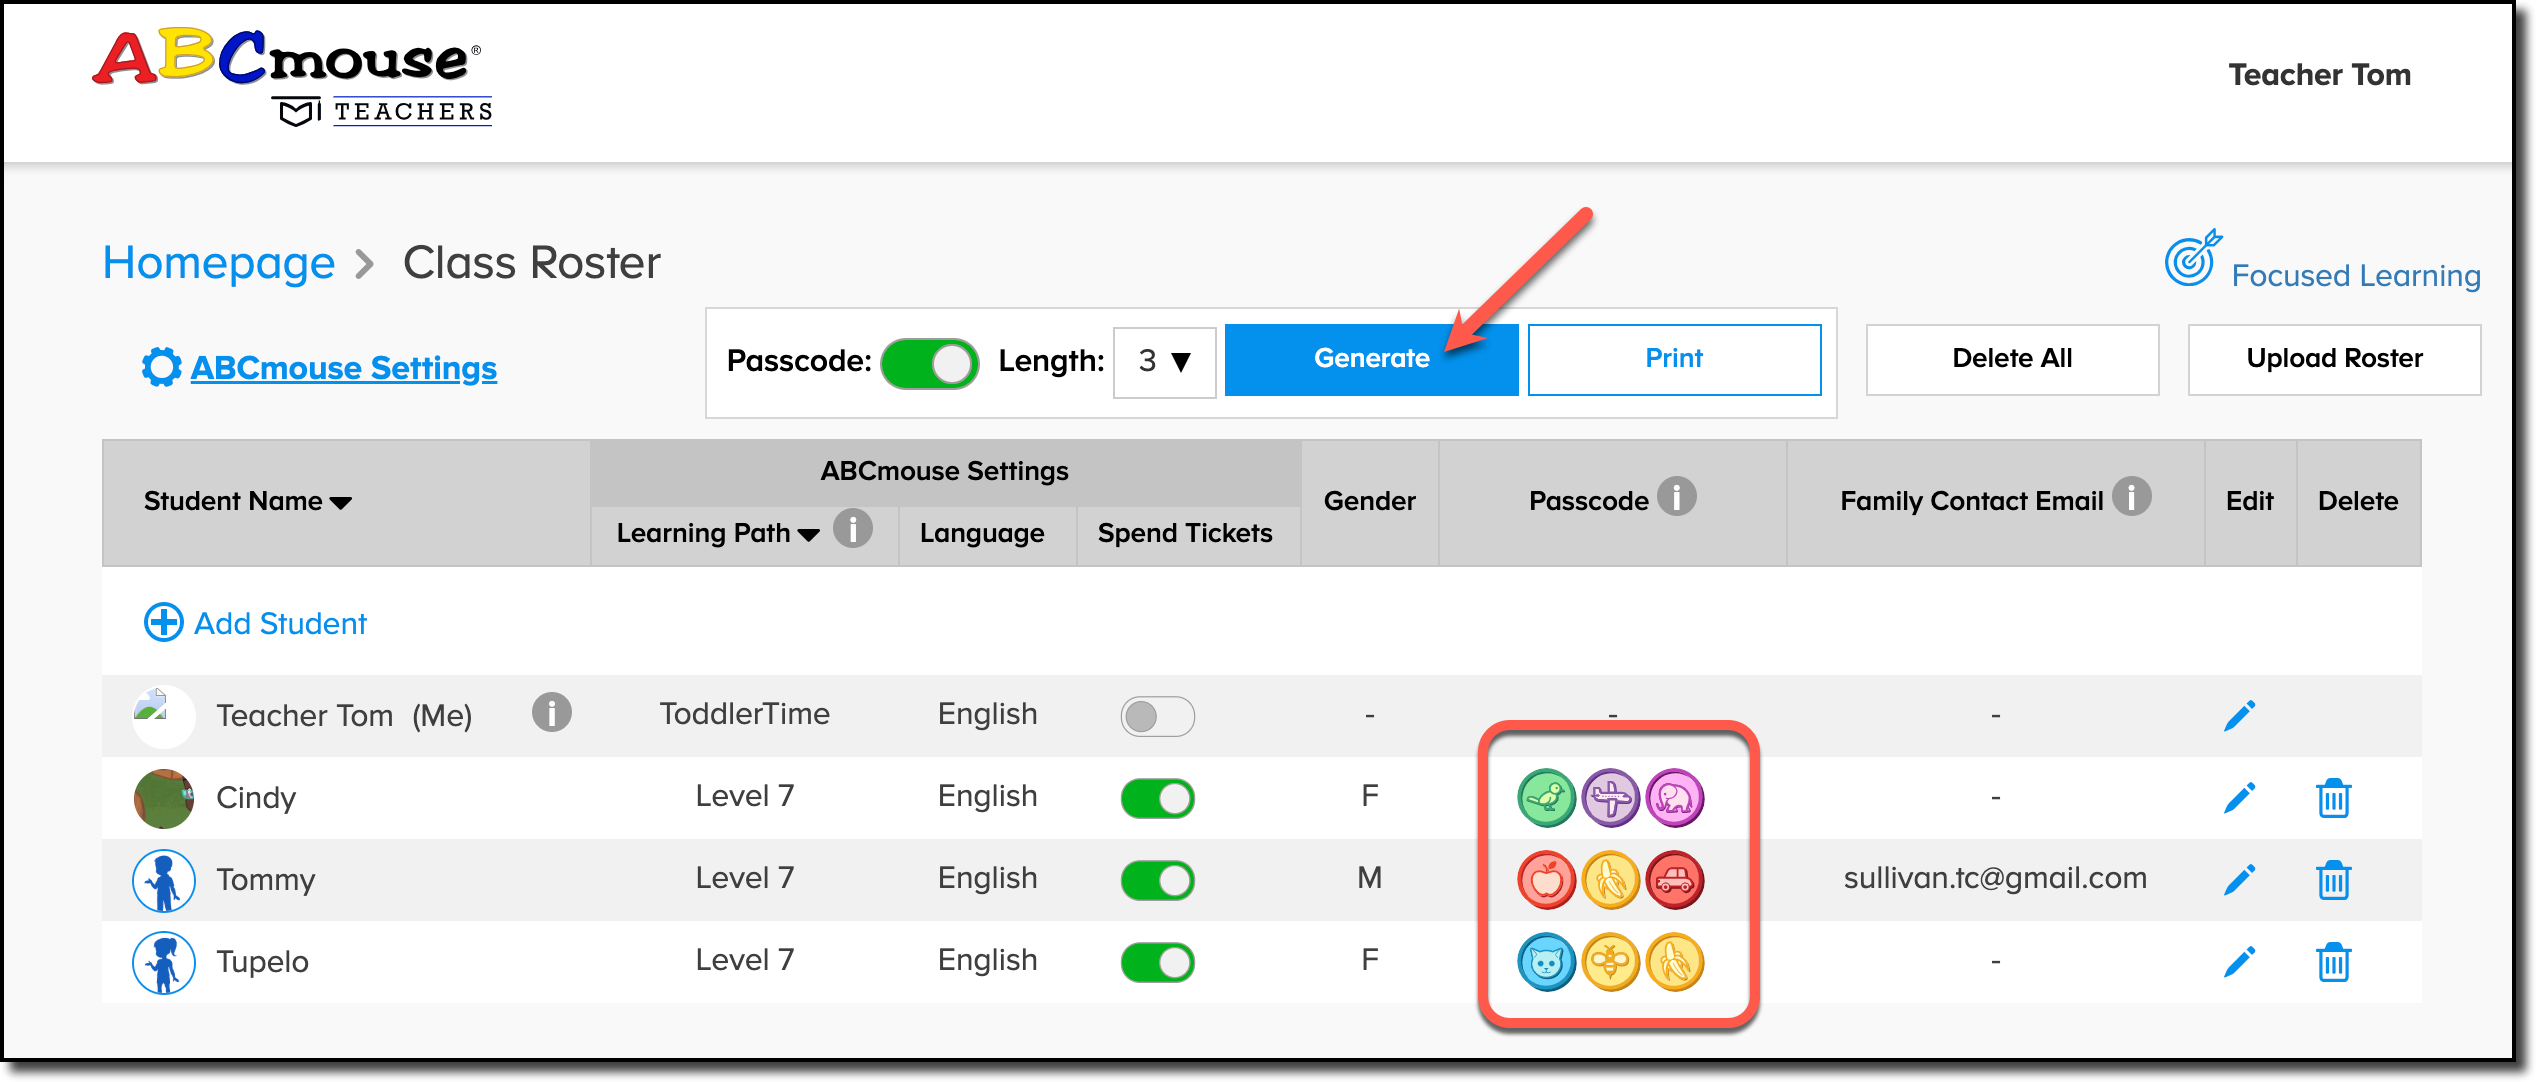The image size is (2536, 1082).
Task: Select the green bird passcode icon for Cindy
Action: coord(1547,797)
